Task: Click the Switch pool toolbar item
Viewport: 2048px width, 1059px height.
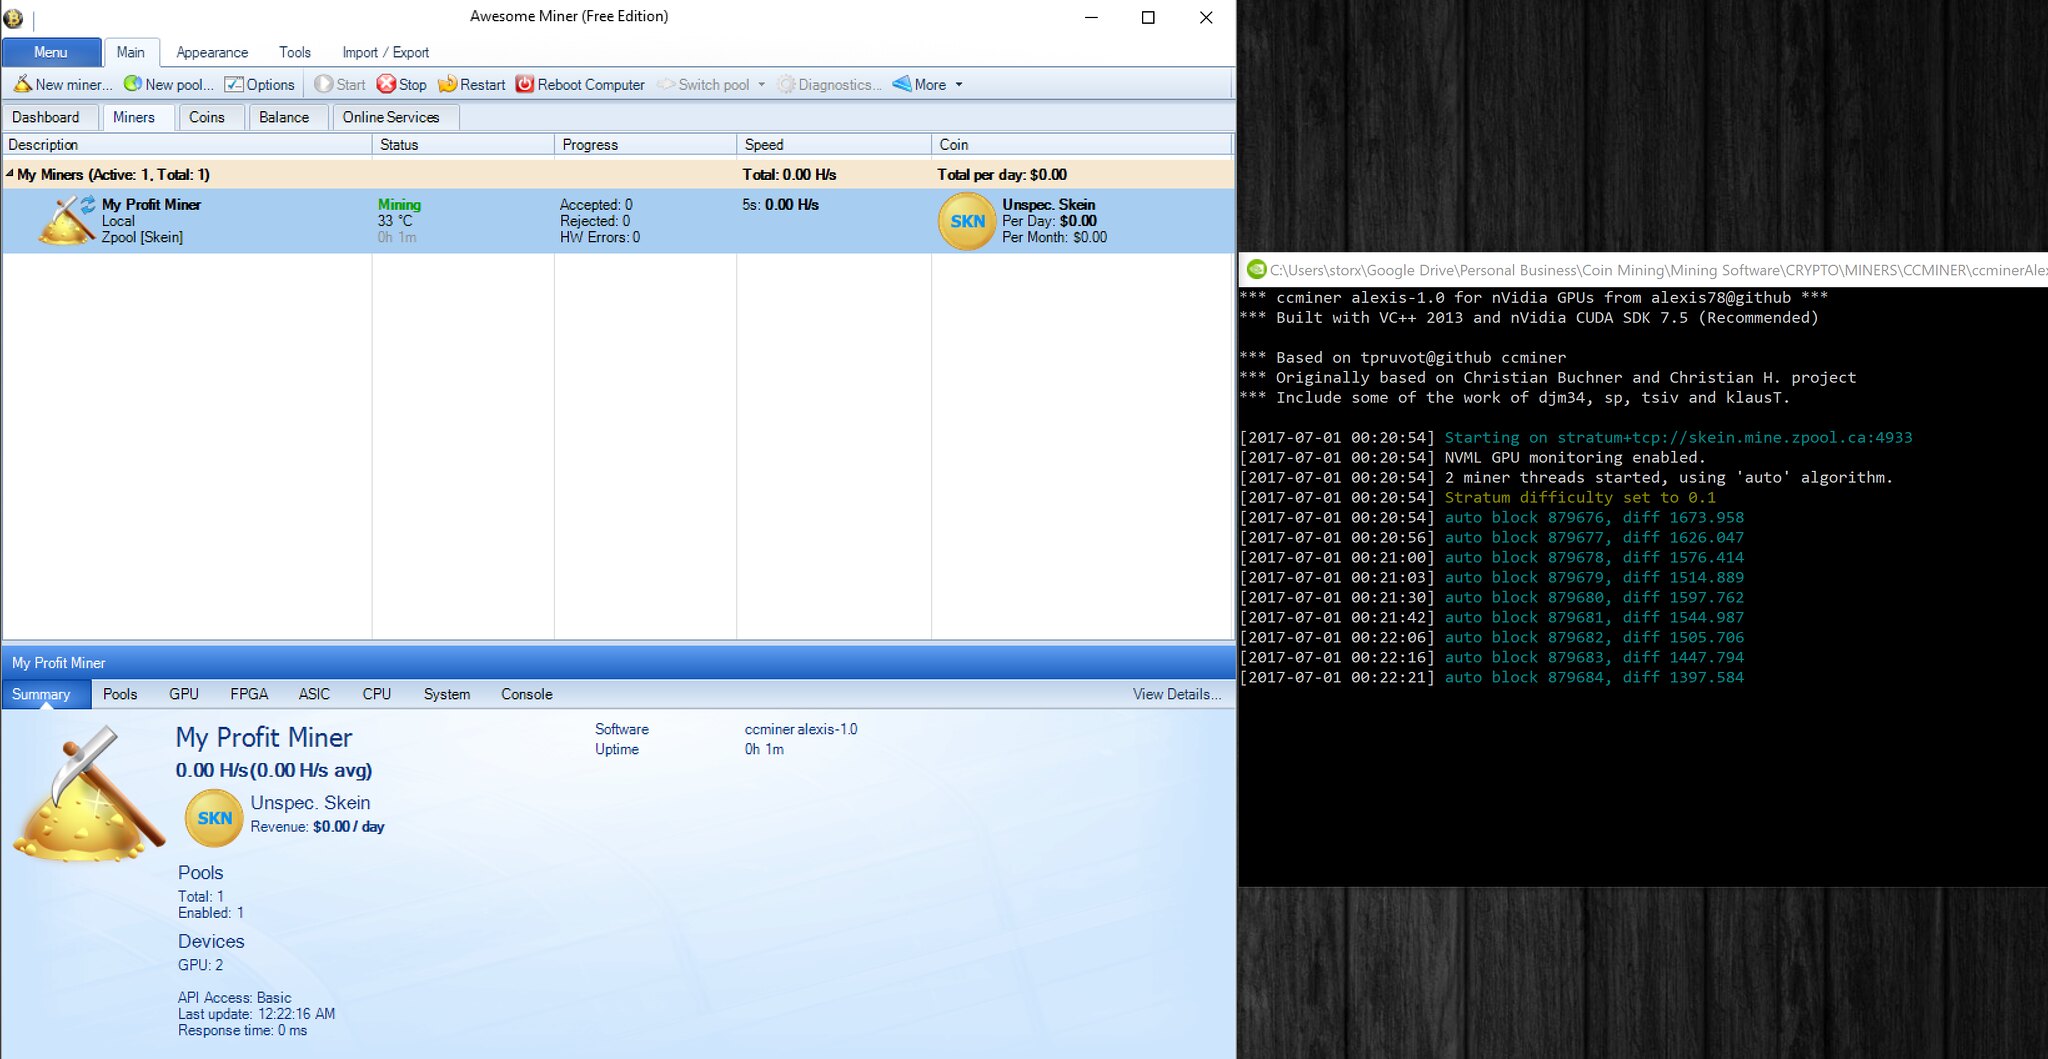Action: coord(704,84)
